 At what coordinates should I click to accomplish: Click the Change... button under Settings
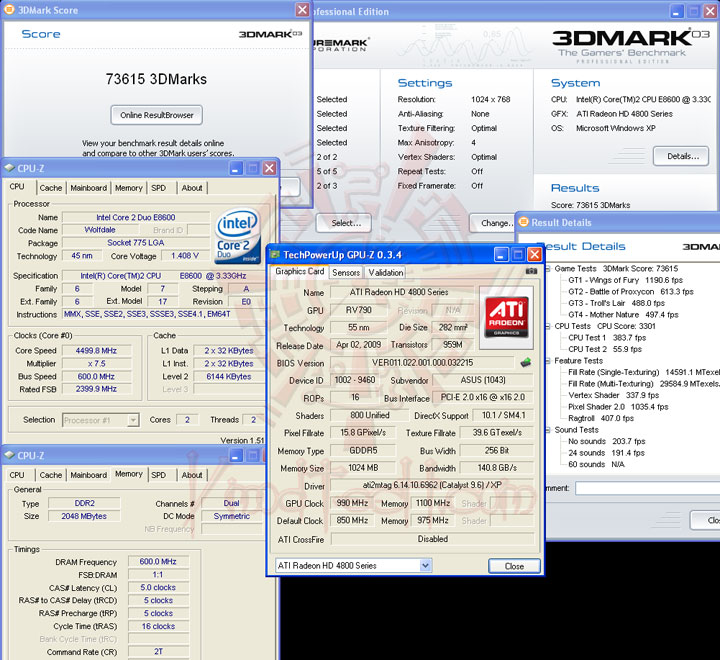[493, 223]
